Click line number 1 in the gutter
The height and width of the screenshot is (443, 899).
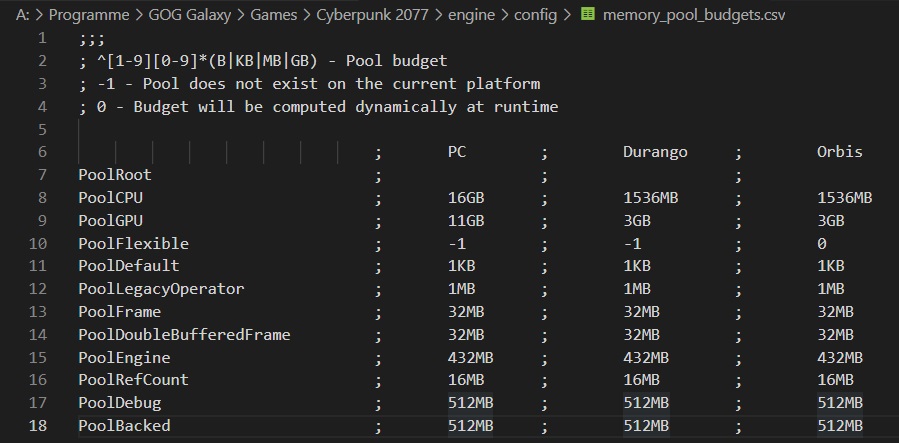[x=42, y=38]
